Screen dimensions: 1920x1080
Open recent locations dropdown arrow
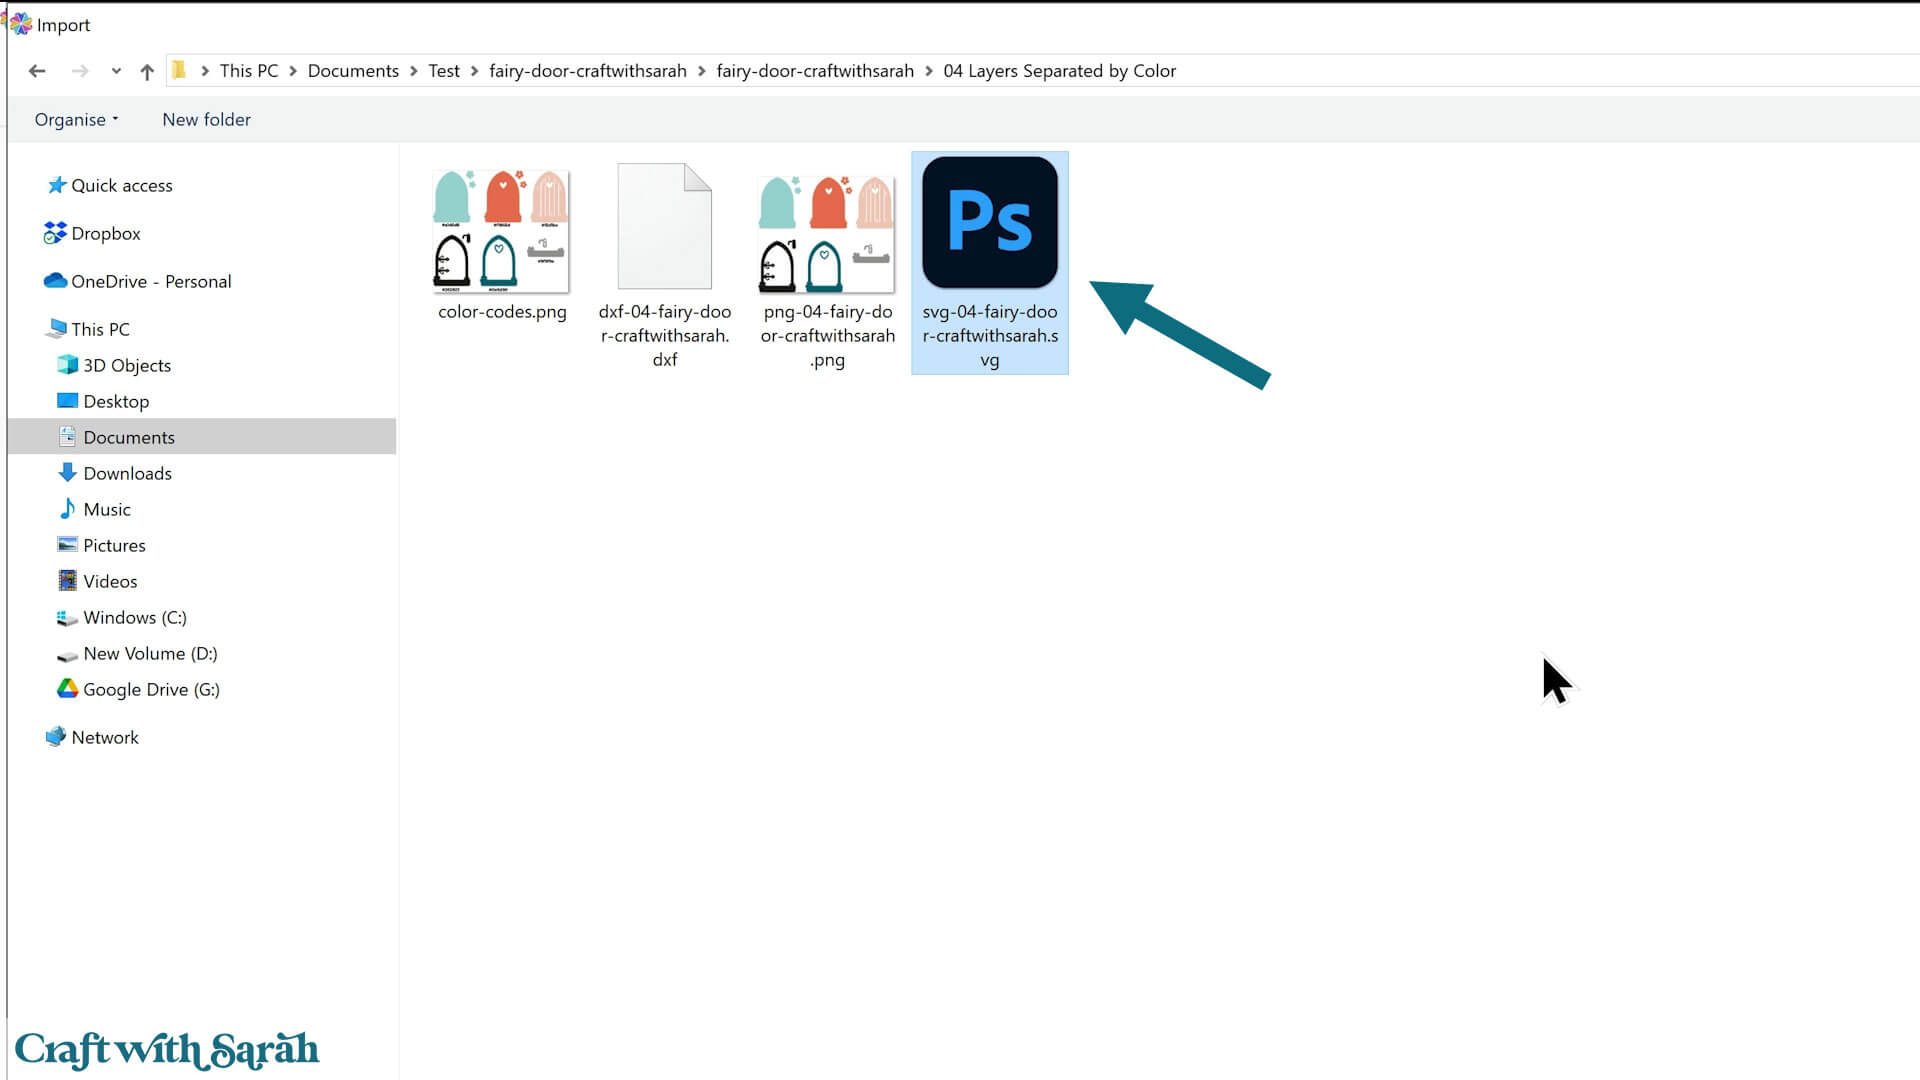[116, 71]
